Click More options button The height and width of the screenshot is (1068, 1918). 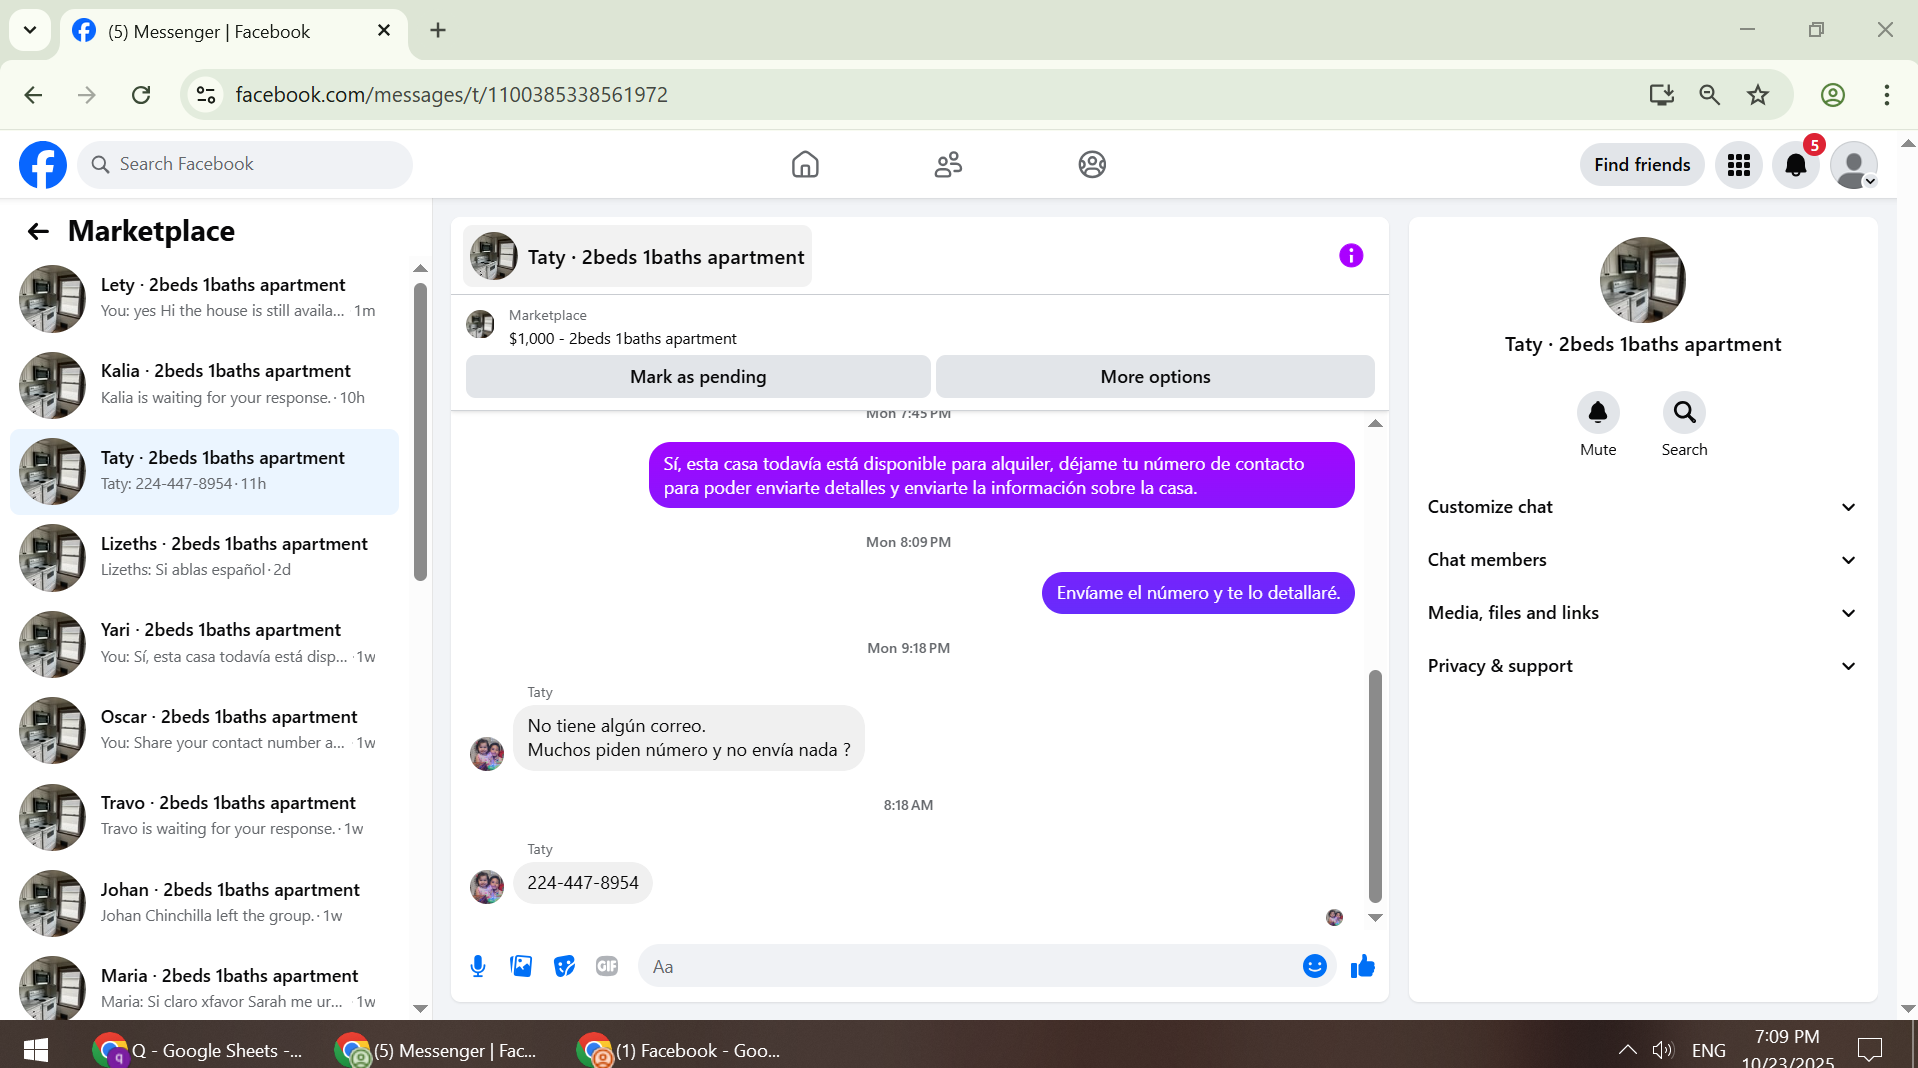[1155, 377]
